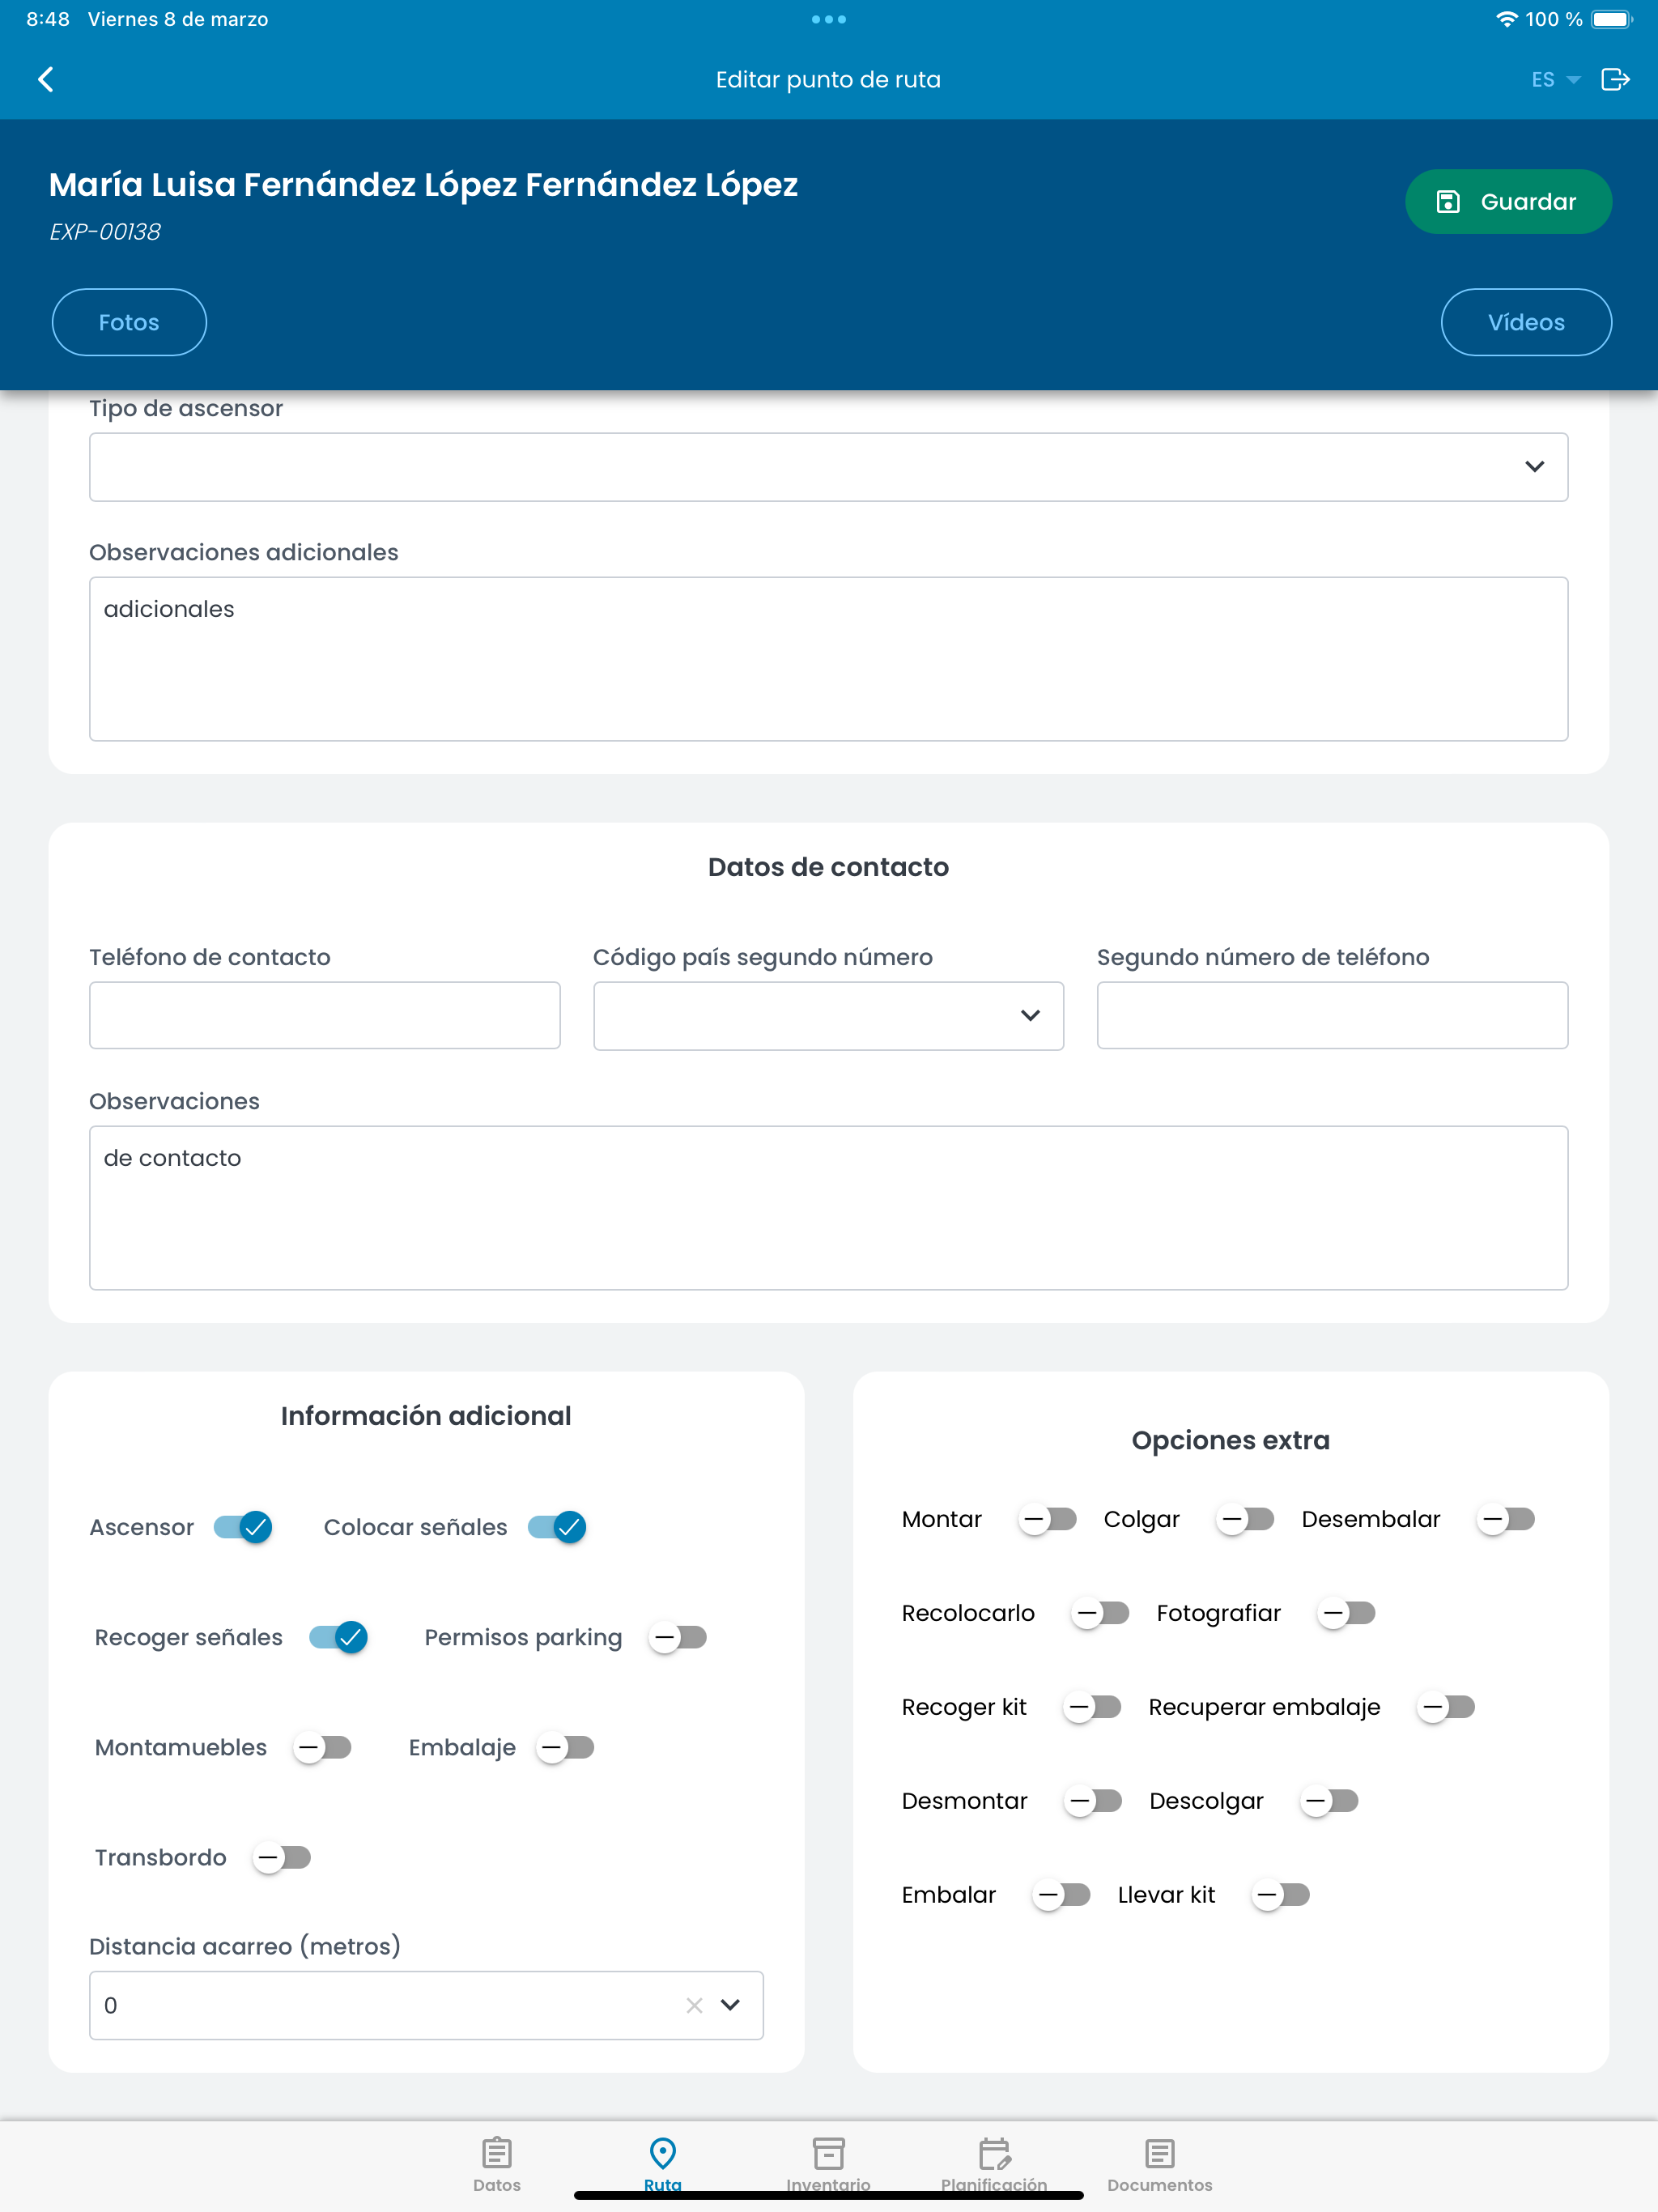
Task: Enable the Fotografiar option
Action: [1346, 1613]
